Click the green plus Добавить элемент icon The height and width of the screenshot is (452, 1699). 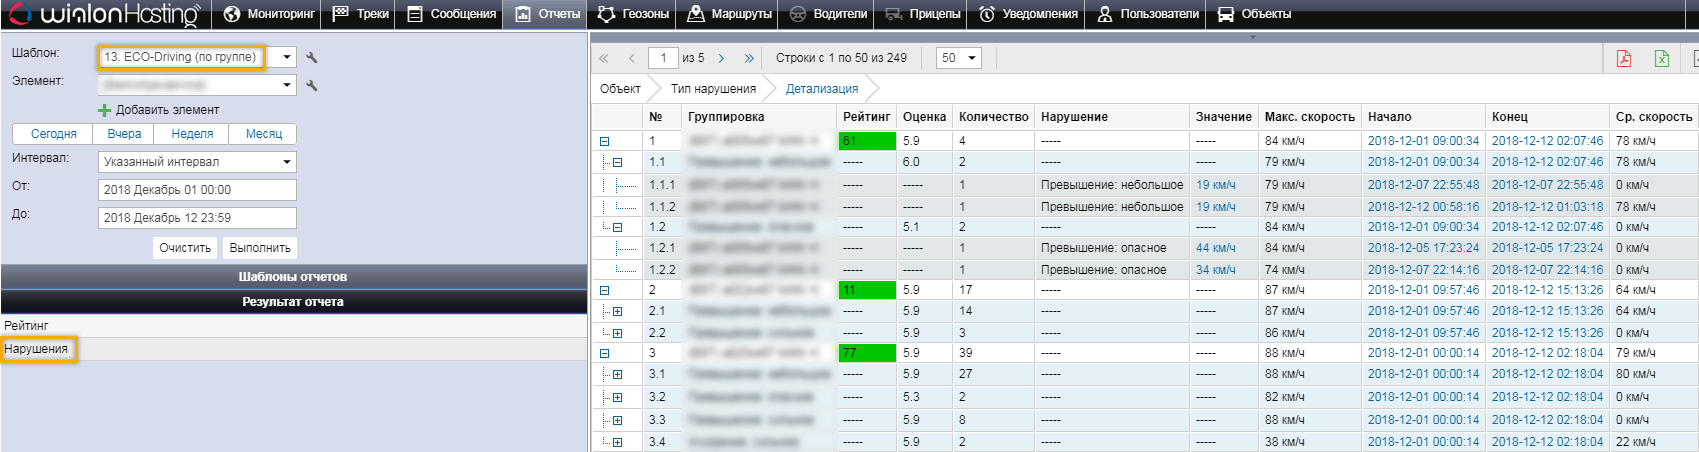pos(104,110)
